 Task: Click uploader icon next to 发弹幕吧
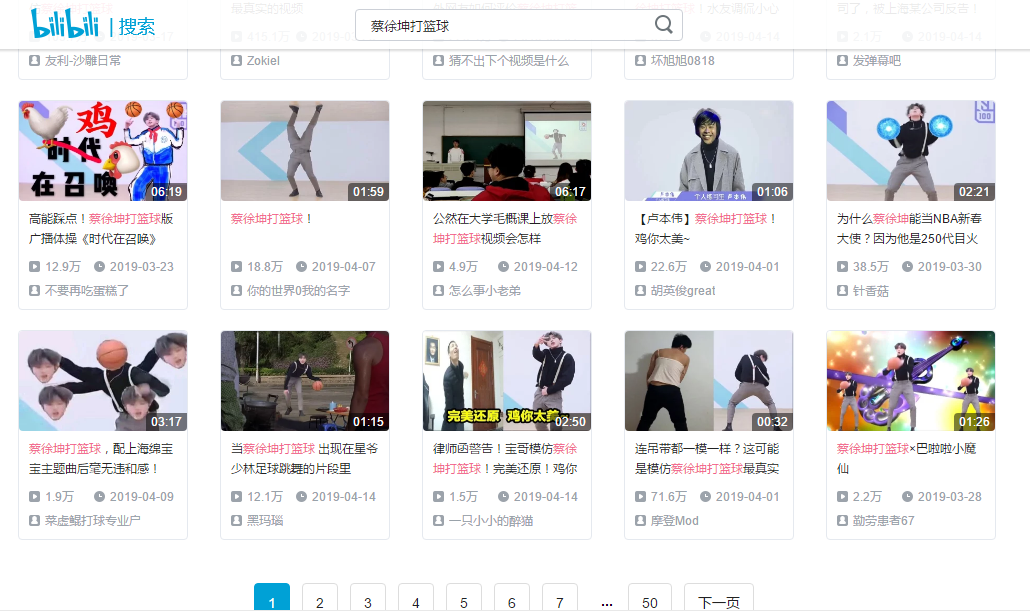(843, 60)
